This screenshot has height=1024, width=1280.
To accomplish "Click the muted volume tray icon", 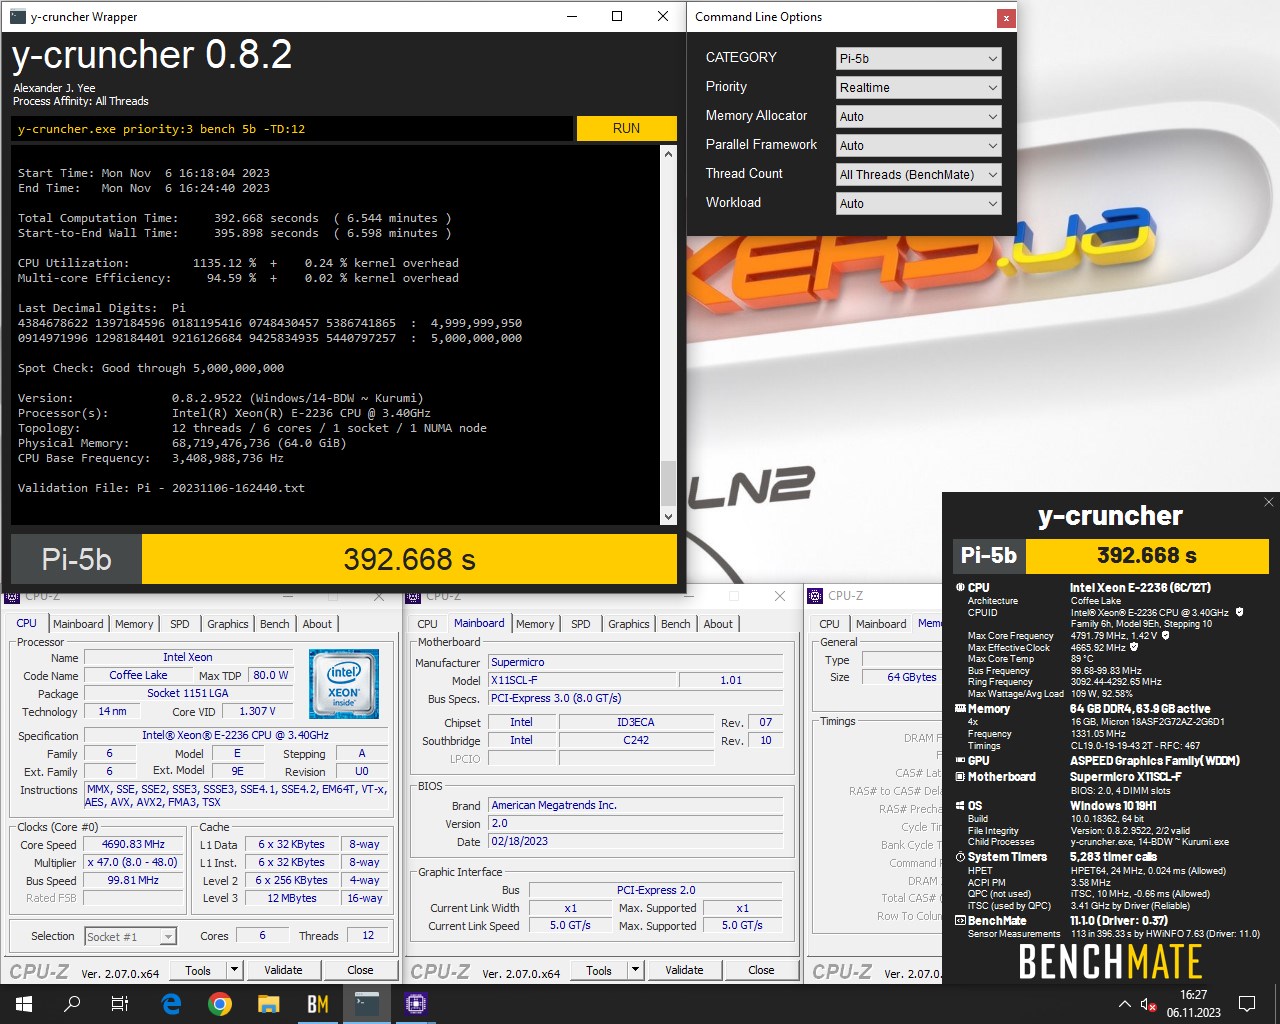I will (x=1149, y=1004).
